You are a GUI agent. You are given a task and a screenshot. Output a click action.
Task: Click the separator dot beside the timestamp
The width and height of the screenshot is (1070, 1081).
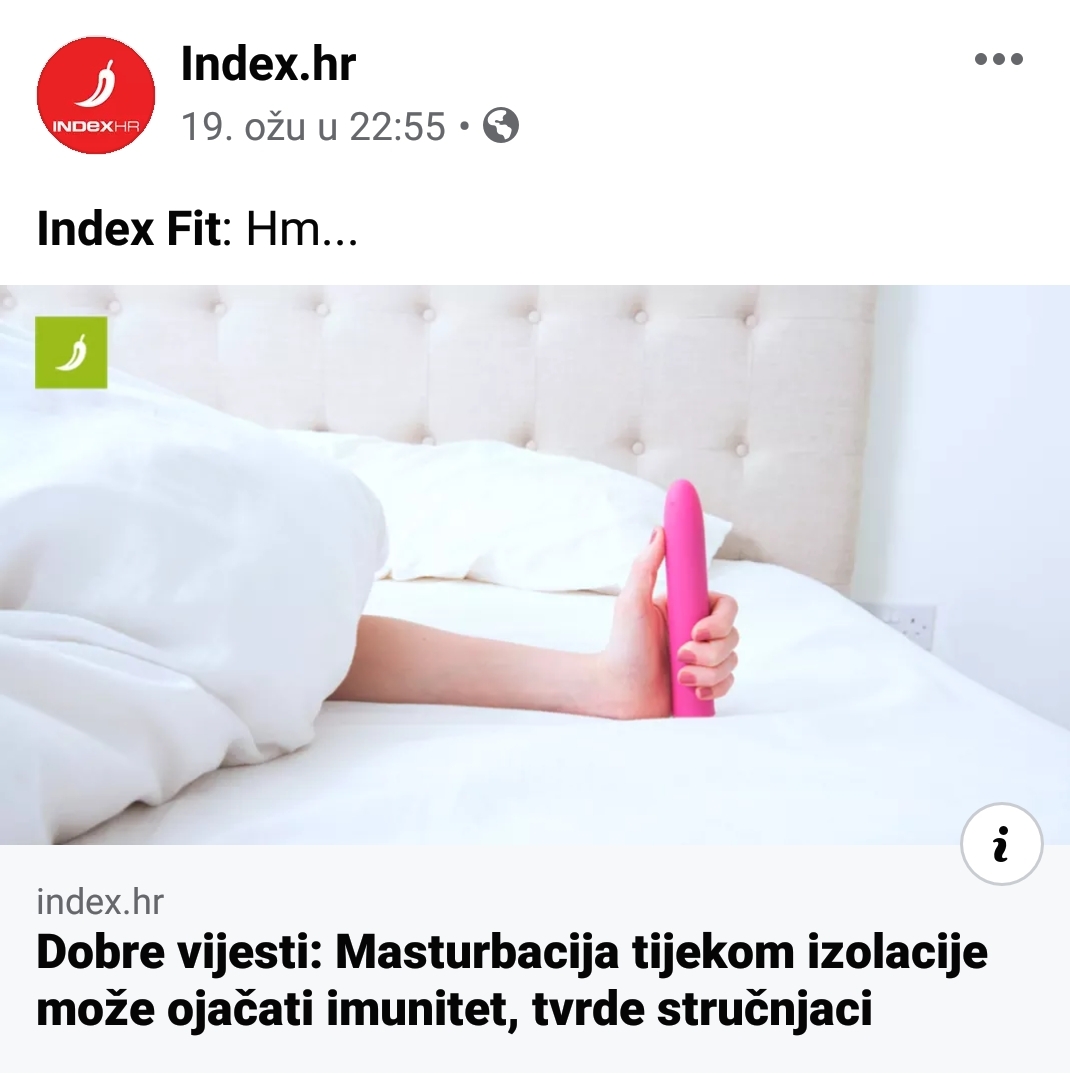tap(464, 127)
